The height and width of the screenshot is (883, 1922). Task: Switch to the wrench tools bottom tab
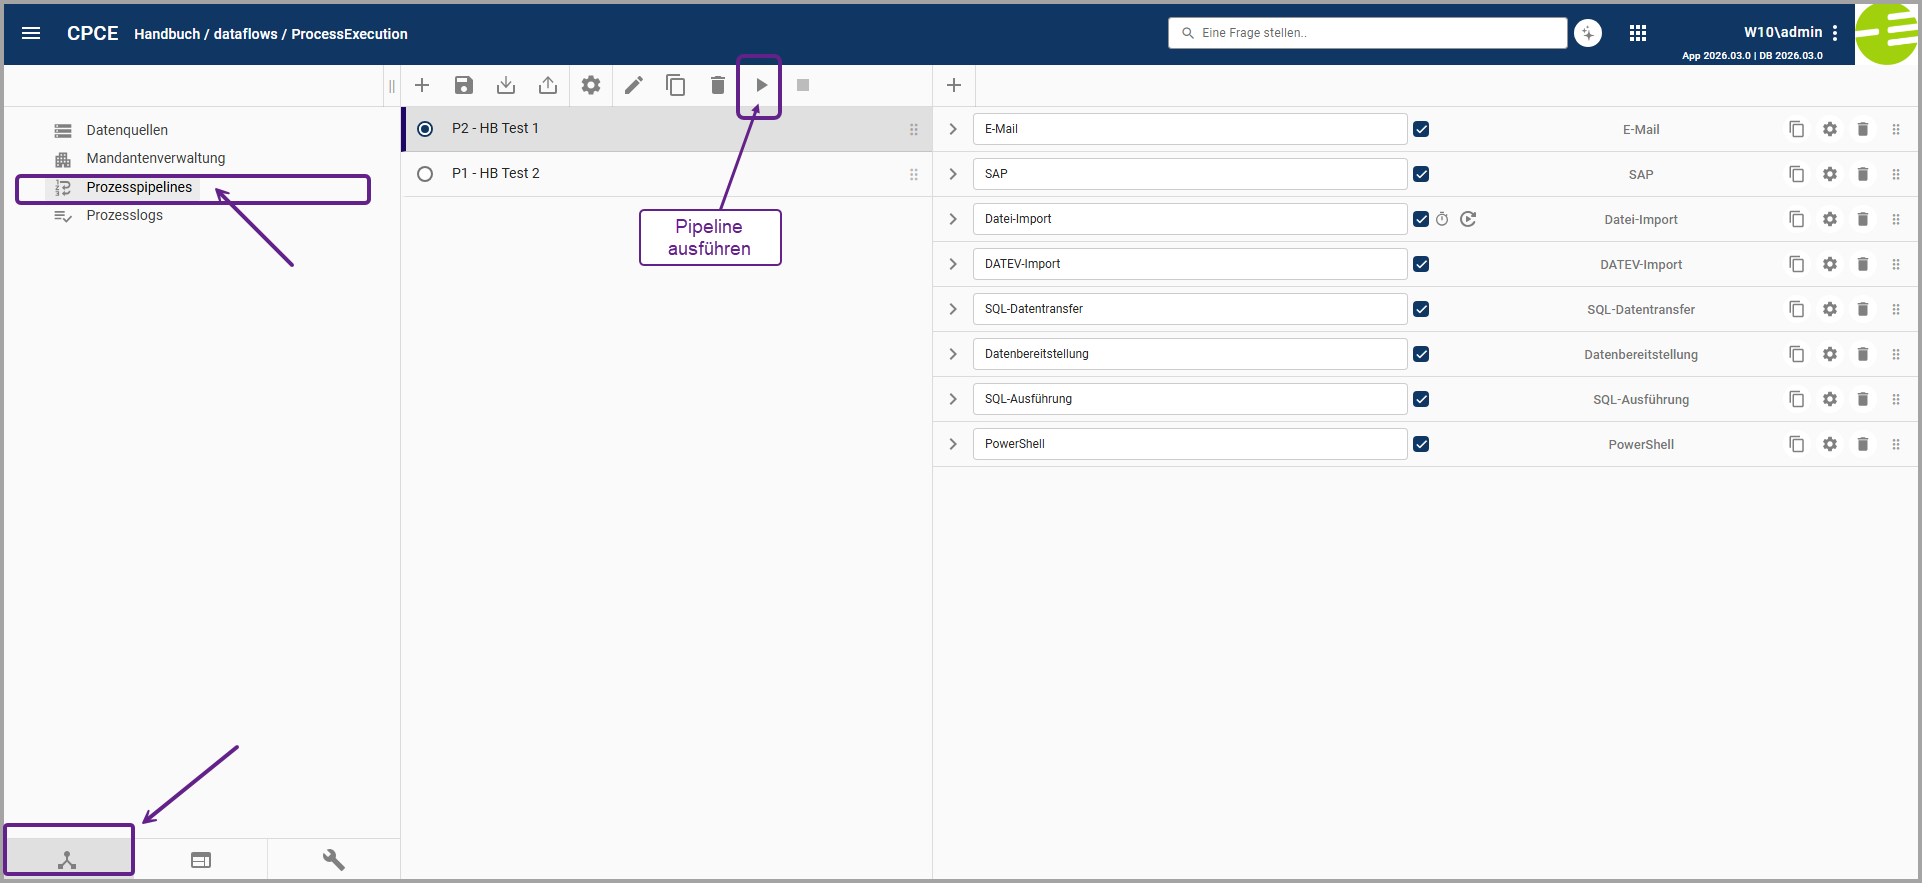coord(334,860)
